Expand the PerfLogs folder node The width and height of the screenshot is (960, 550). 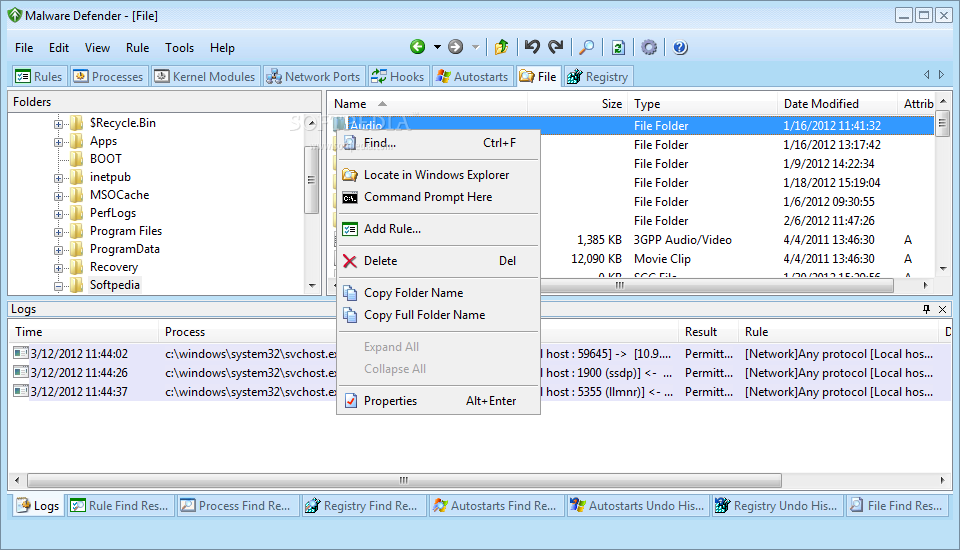coord(58,214)
